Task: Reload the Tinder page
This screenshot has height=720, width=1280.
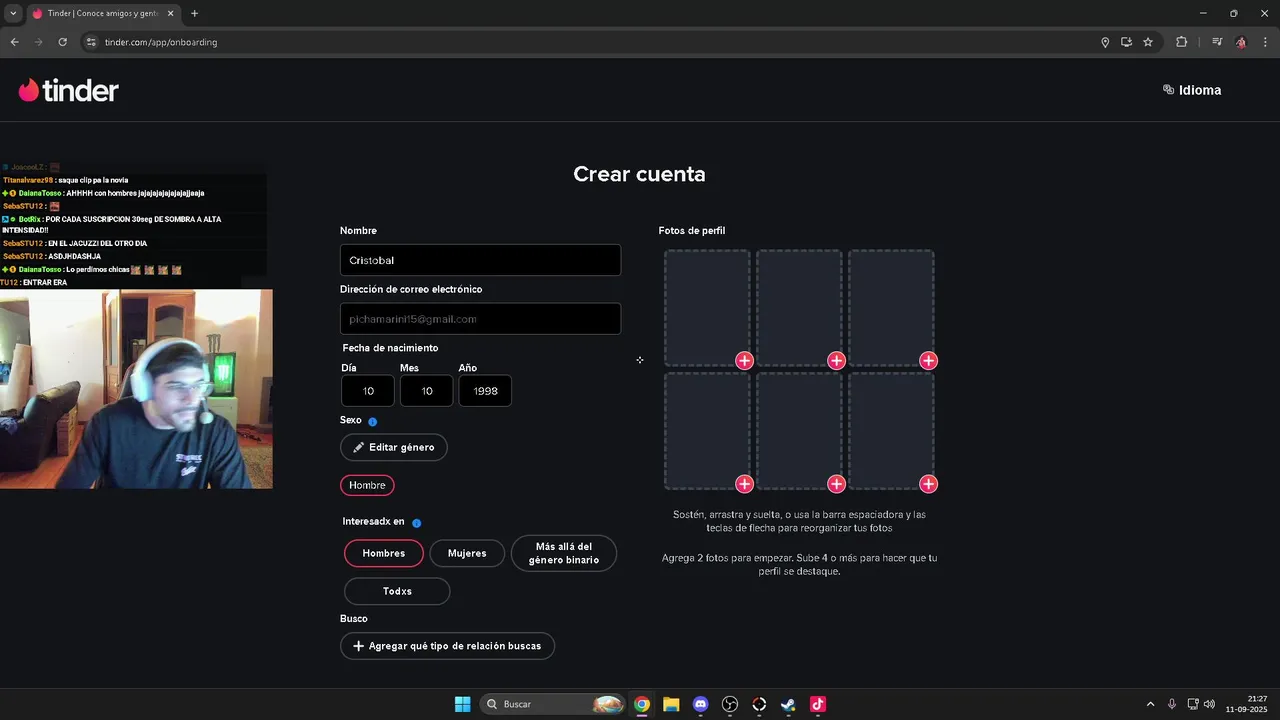Action: [x=62, y=42]
